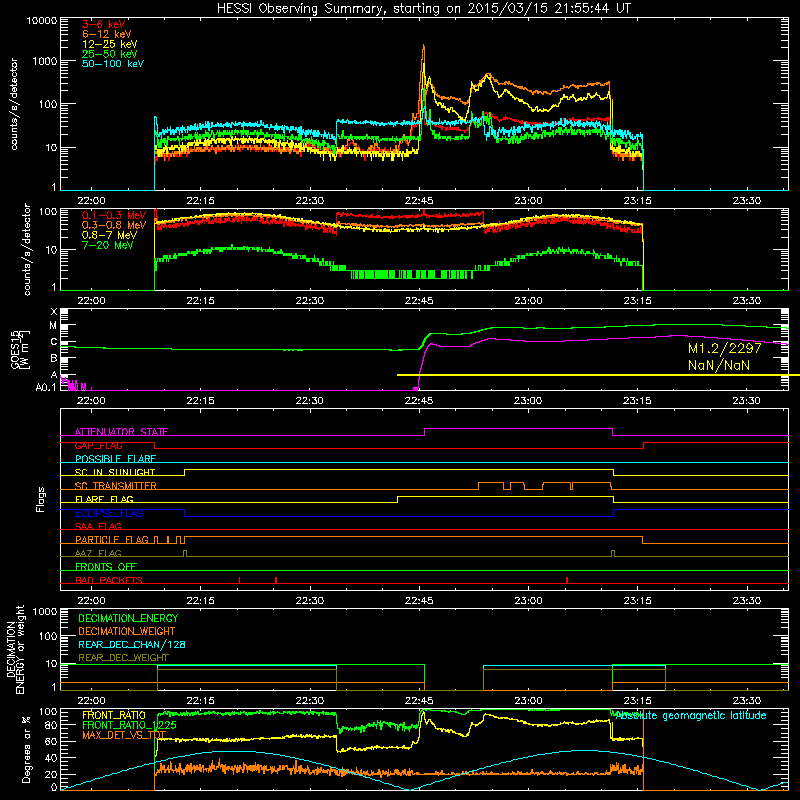Select the orange 6-12 keV legend label

[x=107, y=34]
